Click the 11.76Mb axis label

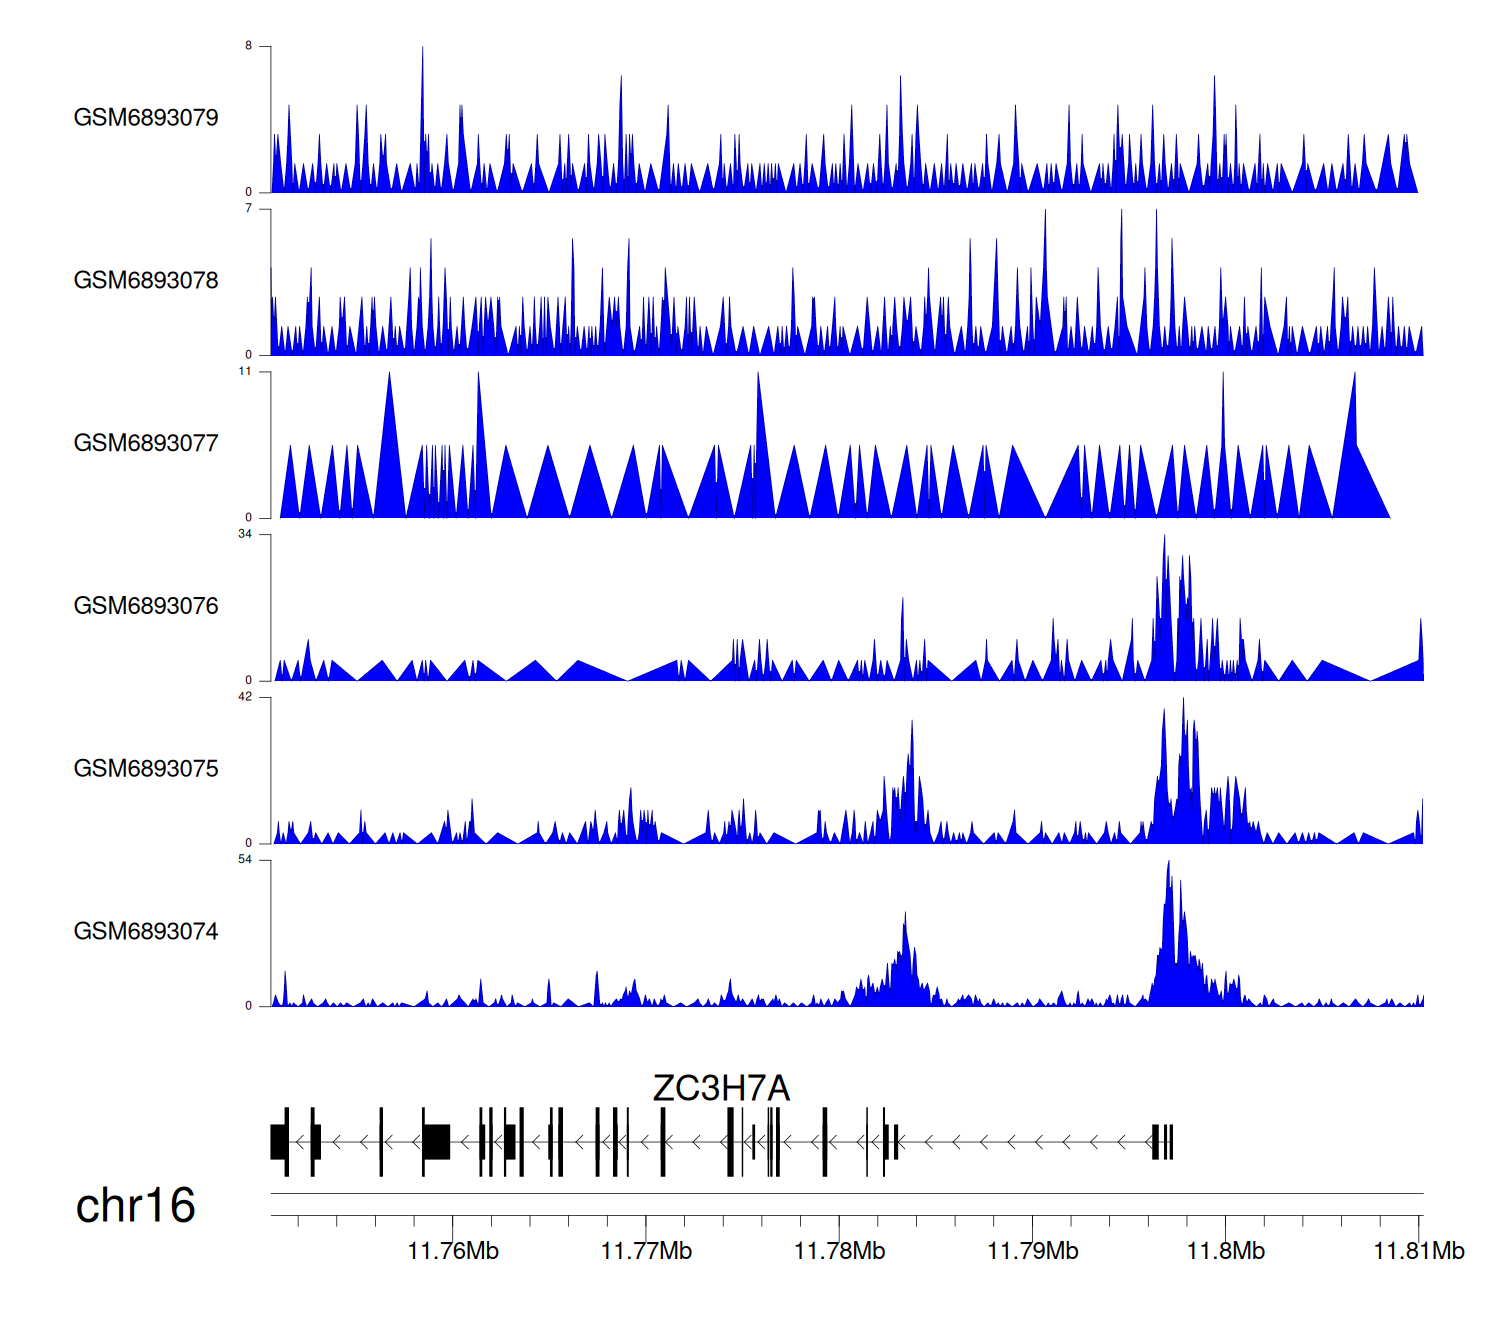click(x=453, y=1251)
